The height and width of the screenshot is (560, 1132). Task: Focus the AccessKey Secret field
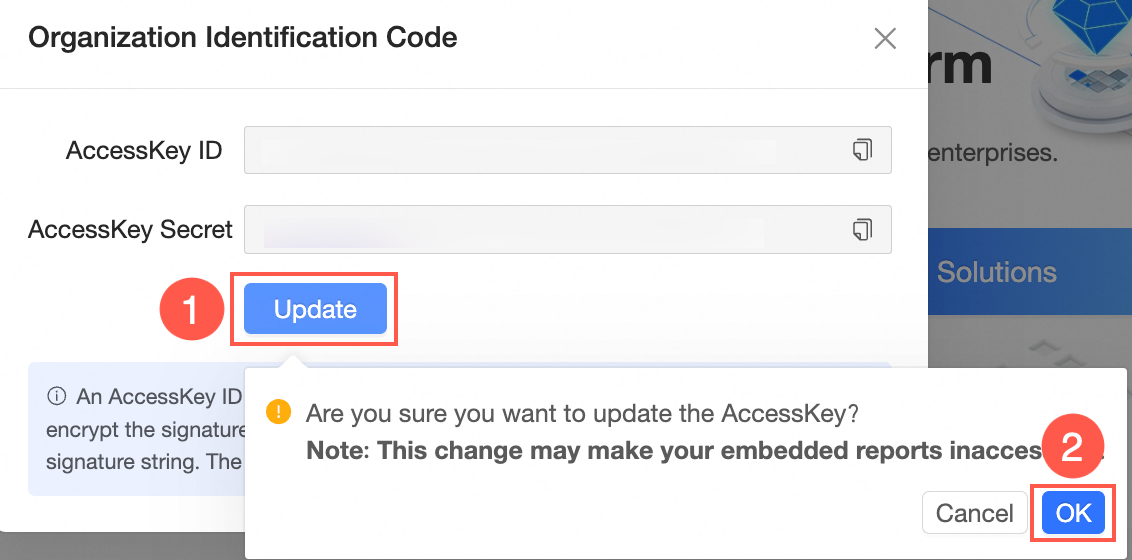click(x=540, y=230)
